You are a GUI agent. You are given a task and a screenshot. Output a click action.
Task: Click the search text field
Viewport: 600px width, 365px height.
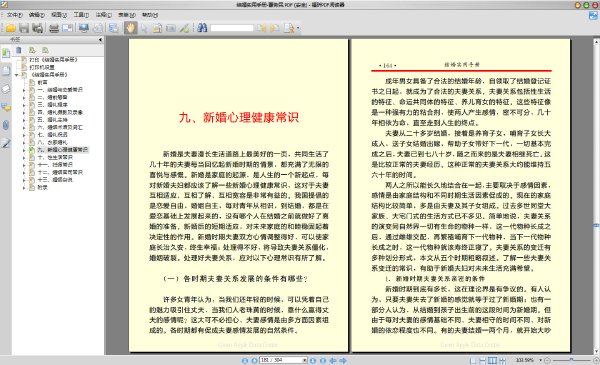point(232,28)
